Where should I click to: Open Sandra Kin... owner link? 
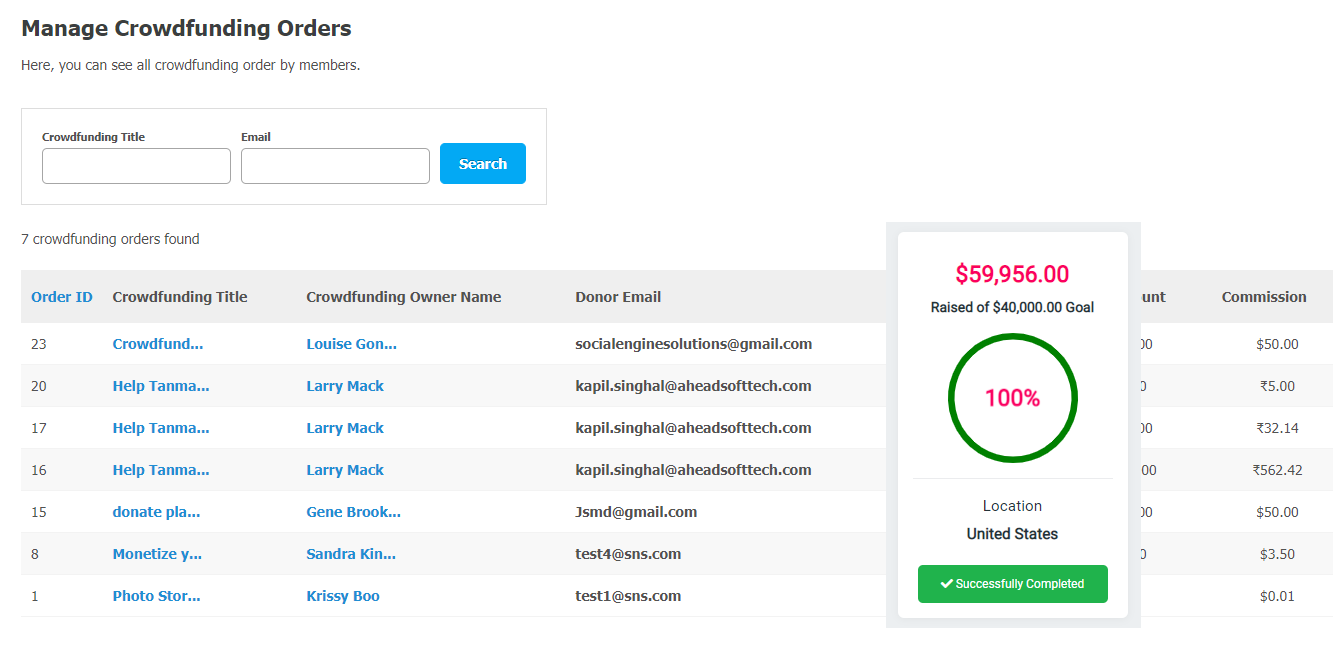[351, 554]
